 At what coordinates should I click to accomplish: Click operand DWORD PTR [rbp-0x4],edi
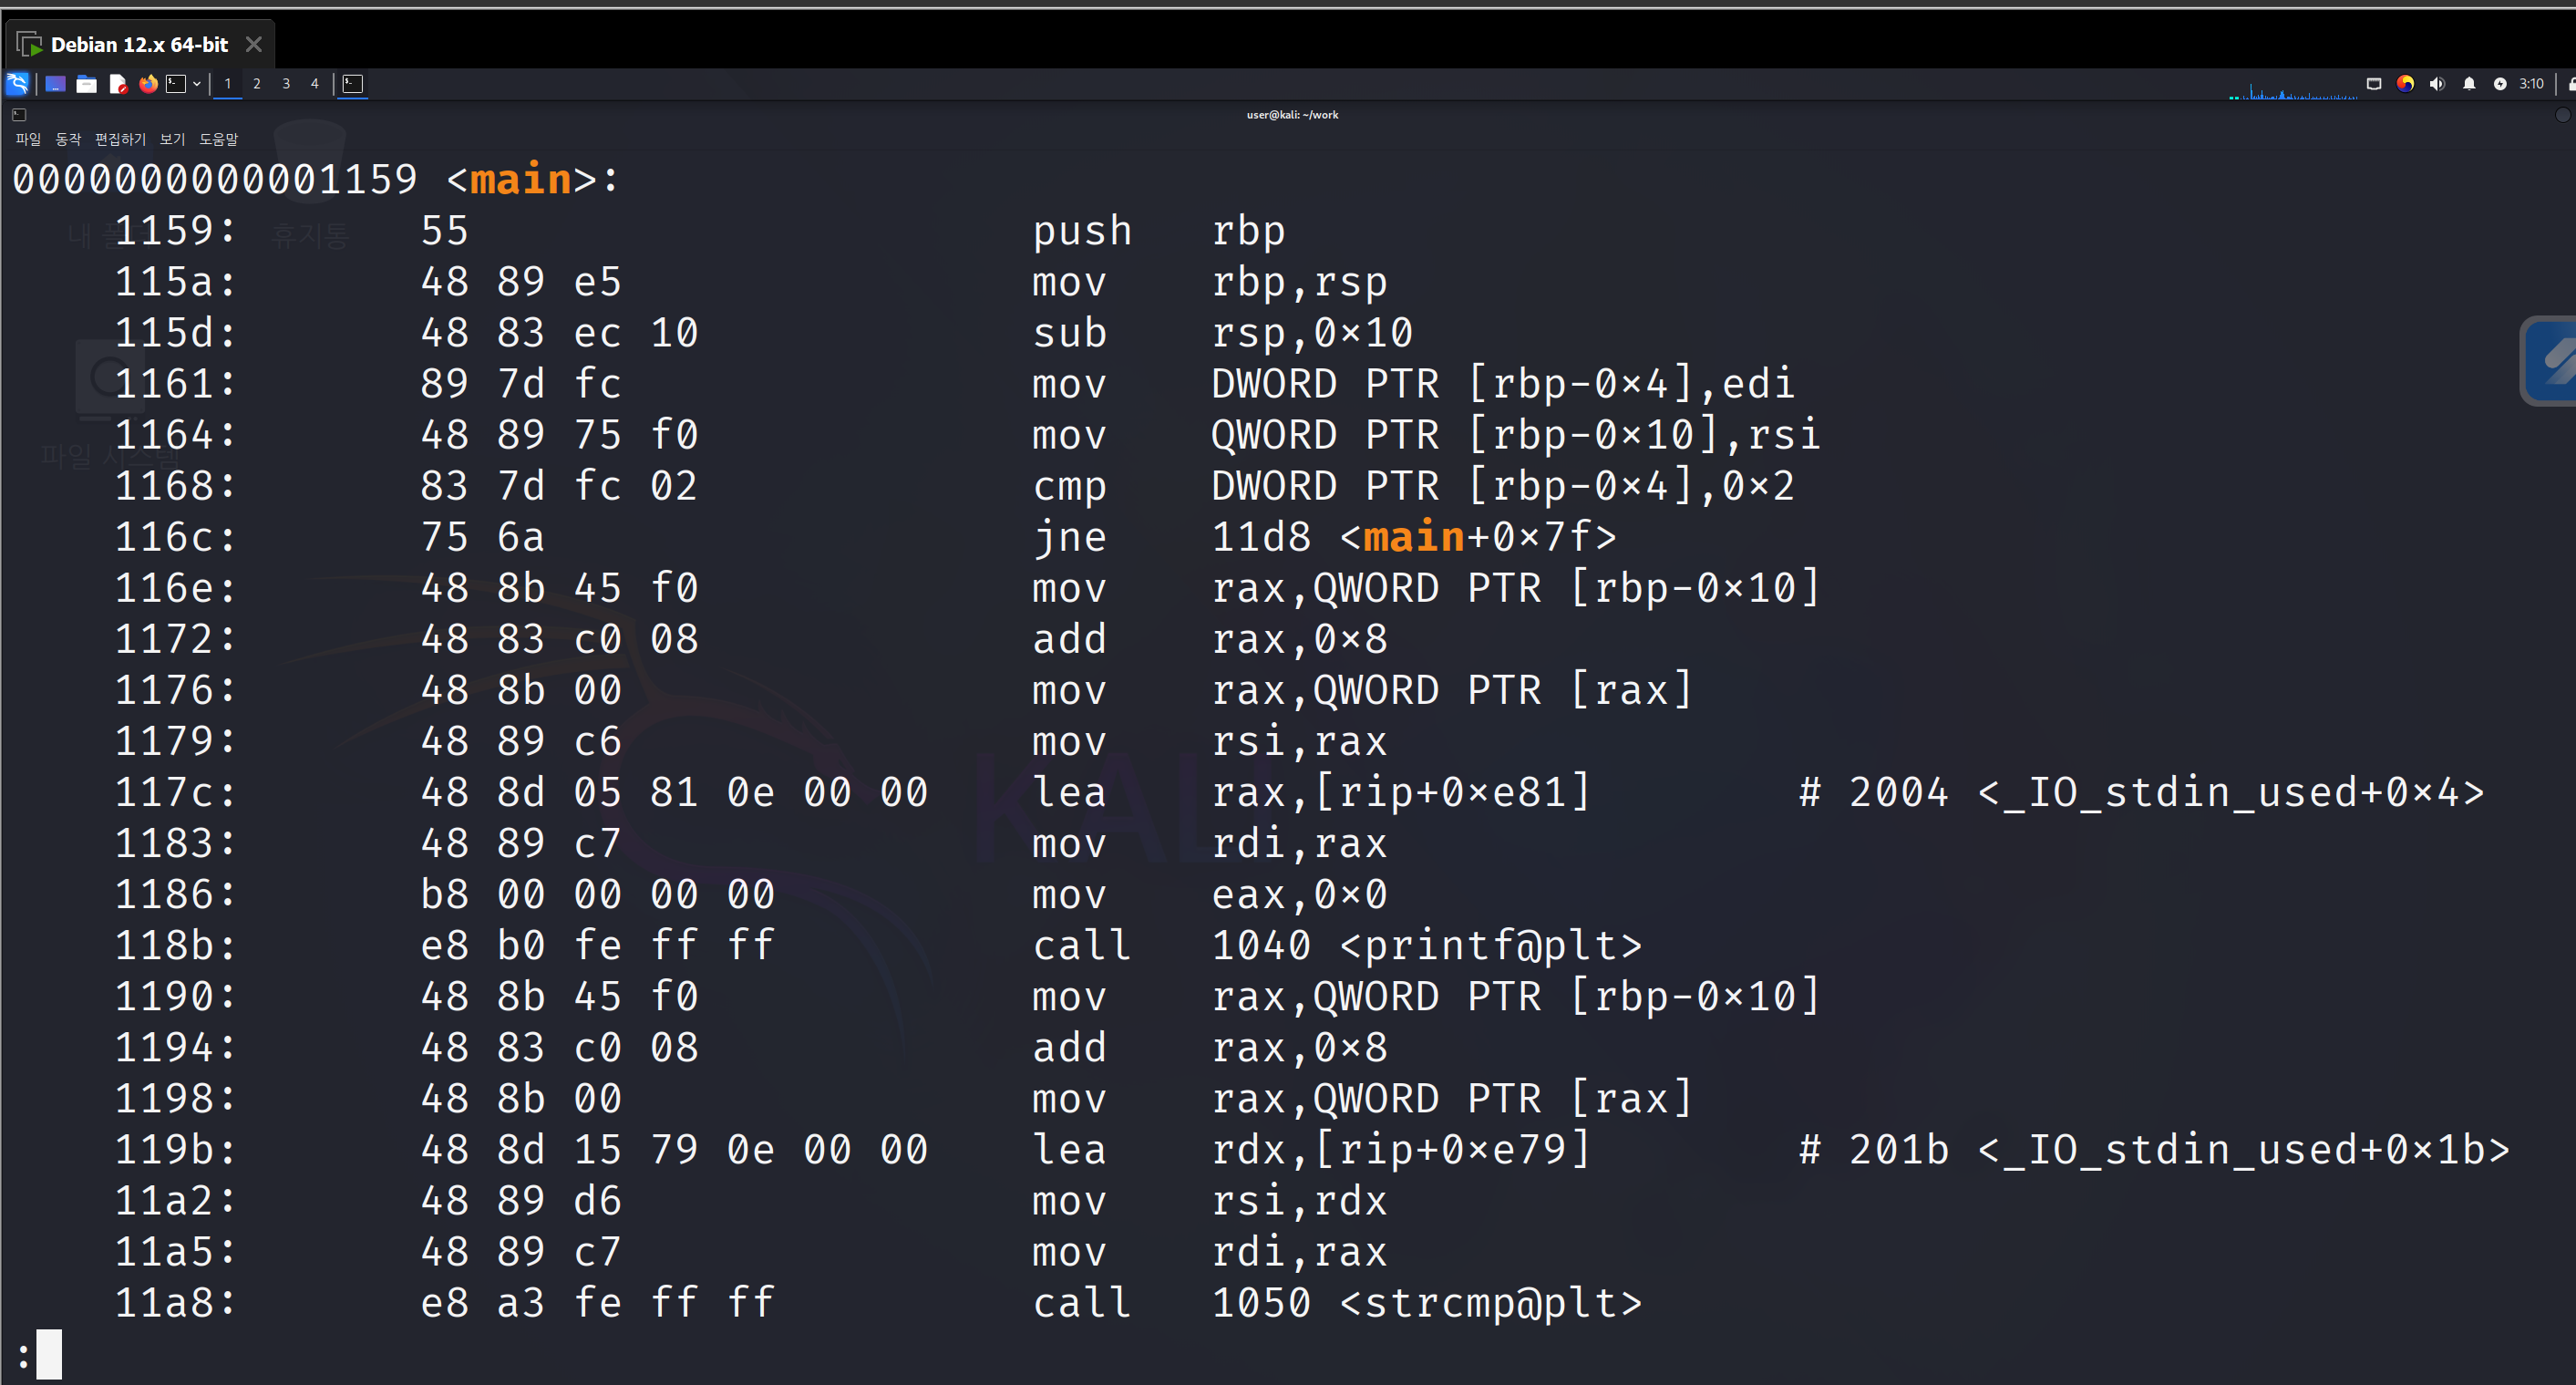point(1503,385)
